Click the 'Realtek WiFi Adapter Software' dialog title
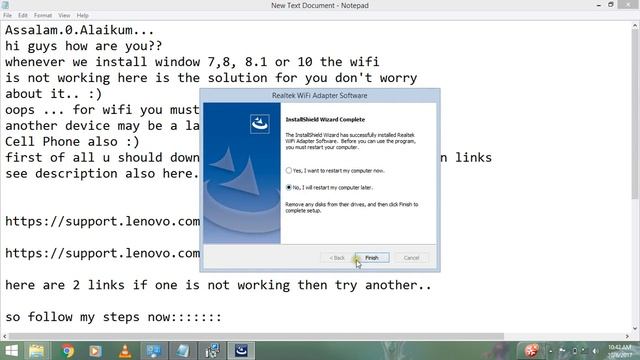Image resolution: width=640 pixels, height=360 pixels. tap(320, 96)
